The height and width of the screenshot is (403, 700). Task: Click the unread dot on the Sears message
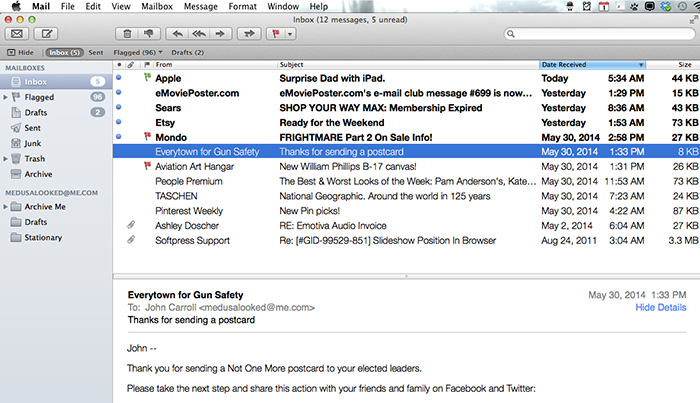click(119, 107)
